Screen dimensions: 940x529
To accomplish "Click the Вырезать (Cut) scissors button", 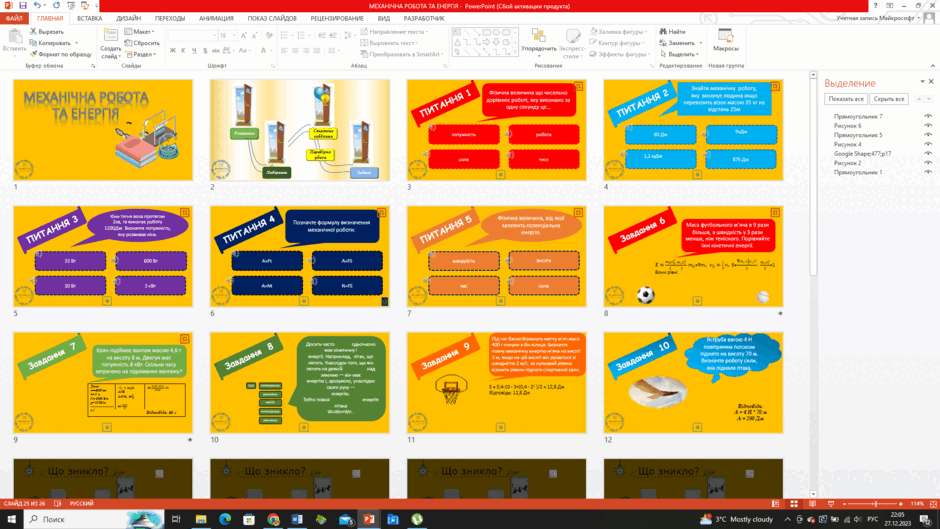I will point(47,31).
